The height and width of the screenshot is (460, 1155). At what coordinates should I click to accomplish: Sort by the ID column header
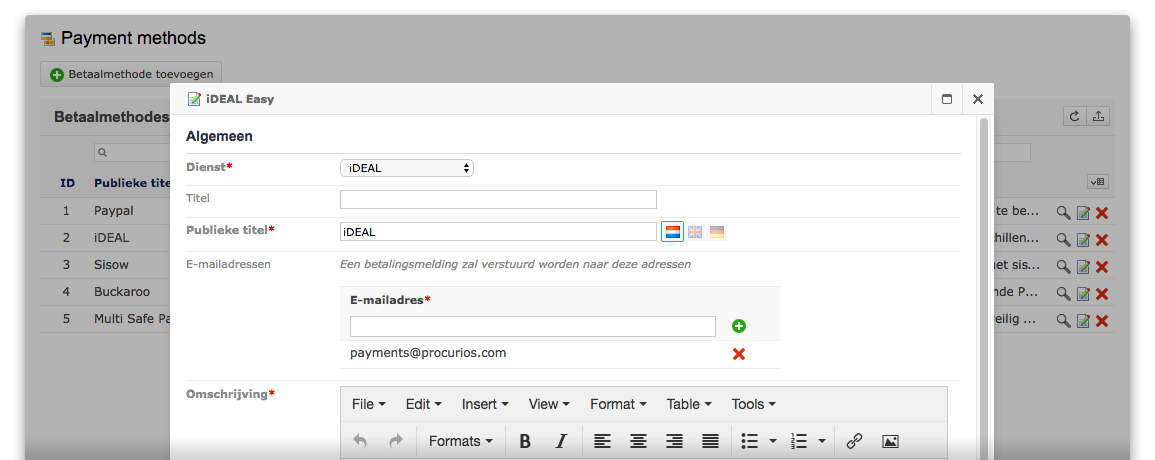tap(67, 184)
